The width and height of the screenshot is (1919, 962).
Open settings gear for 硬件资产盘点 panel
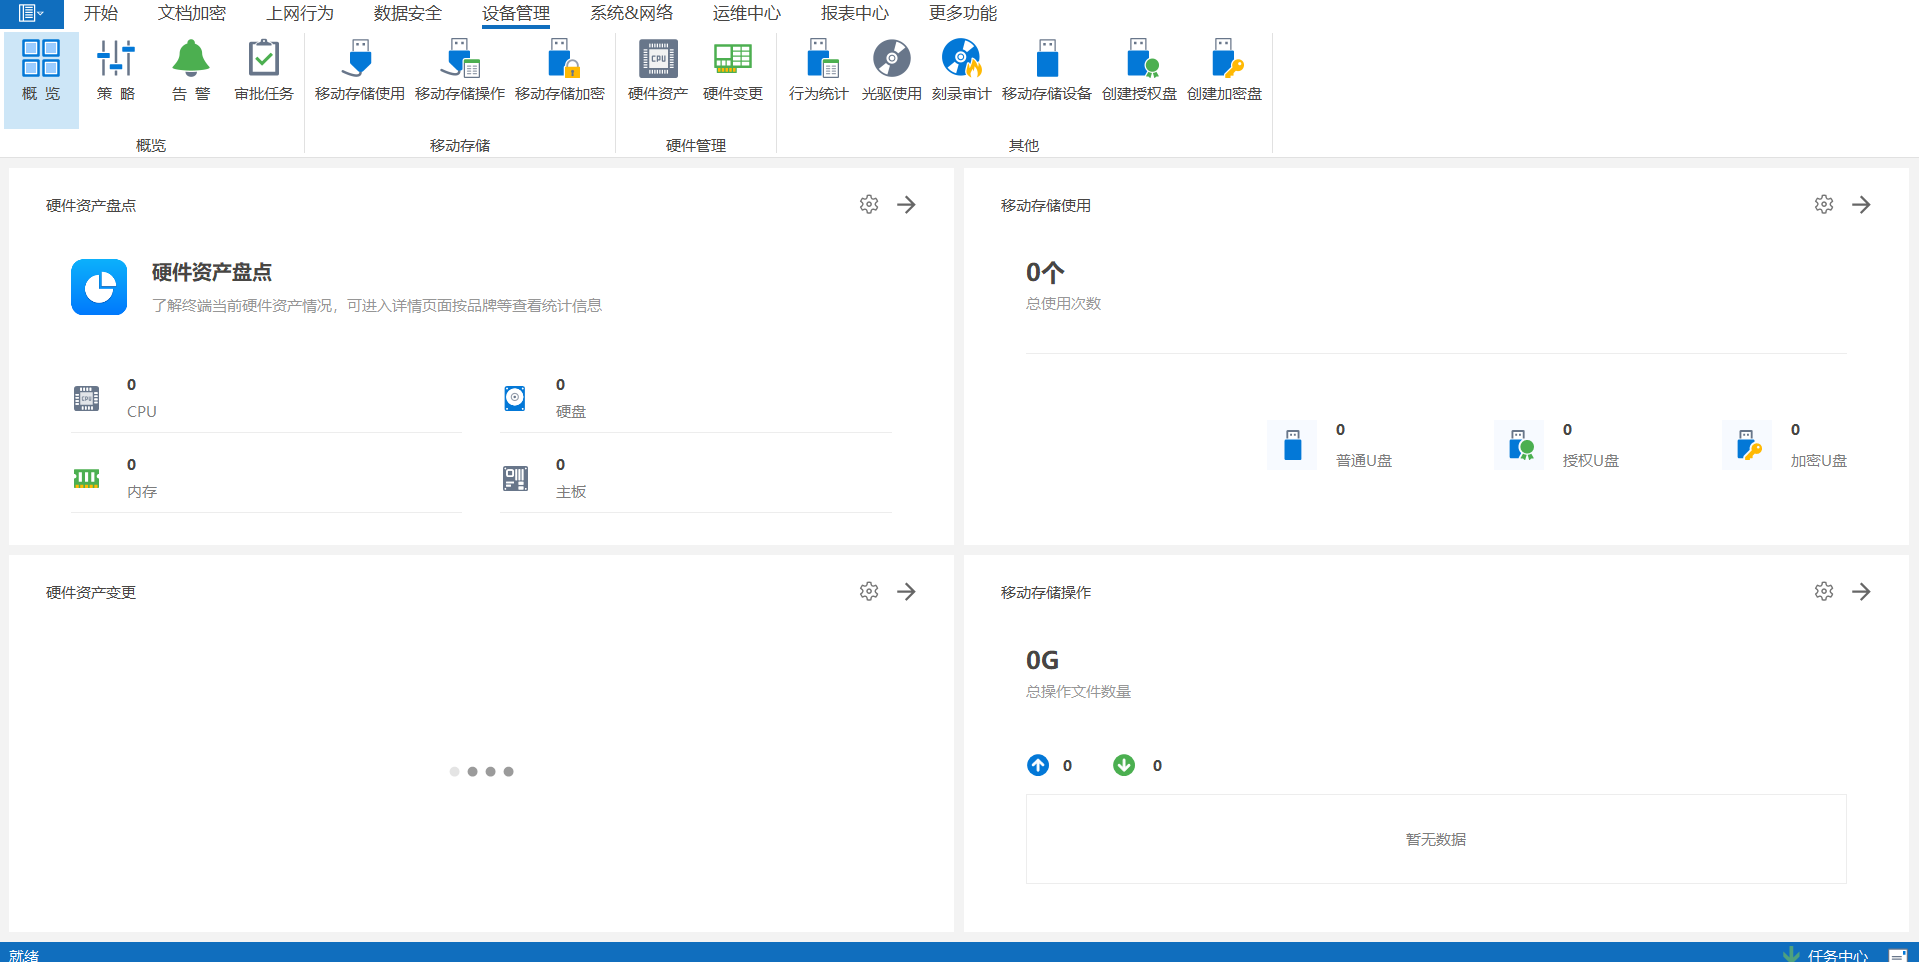pos(869,204)
